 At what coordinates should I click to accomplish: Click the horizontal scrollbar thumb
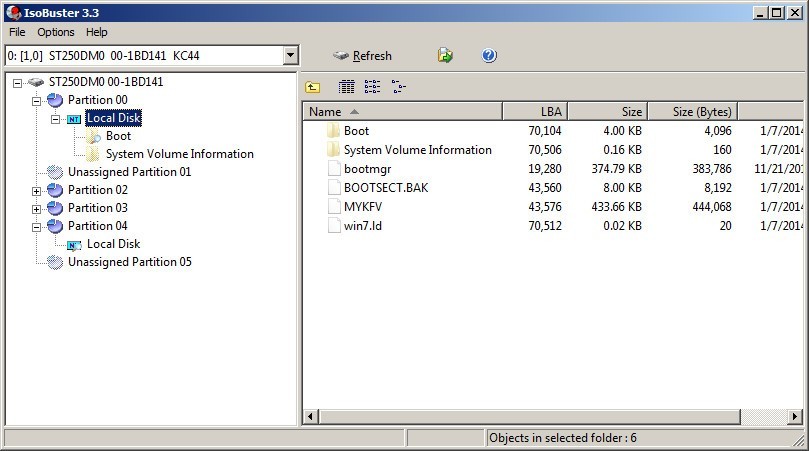pyautogui.click(x=530, y=416)
